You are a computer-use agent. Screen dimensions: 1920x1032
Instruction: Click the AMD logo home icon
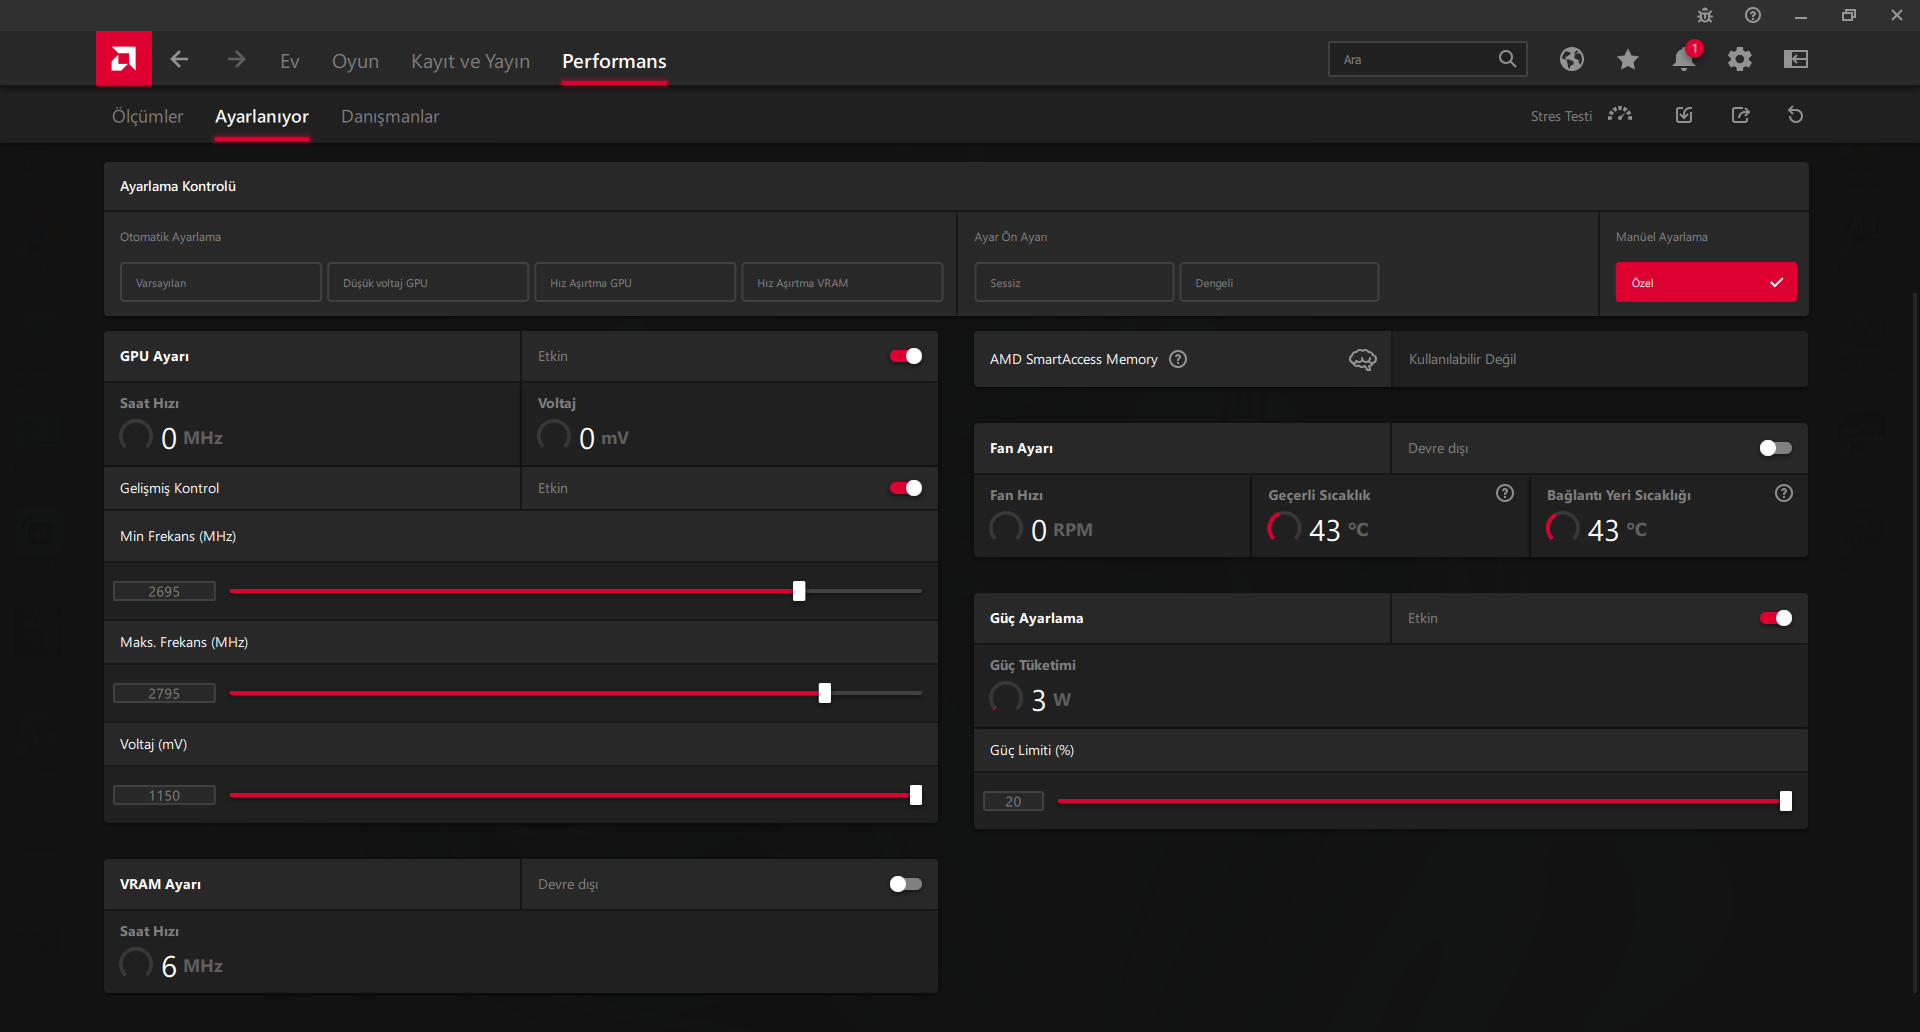tap(124, 59)
